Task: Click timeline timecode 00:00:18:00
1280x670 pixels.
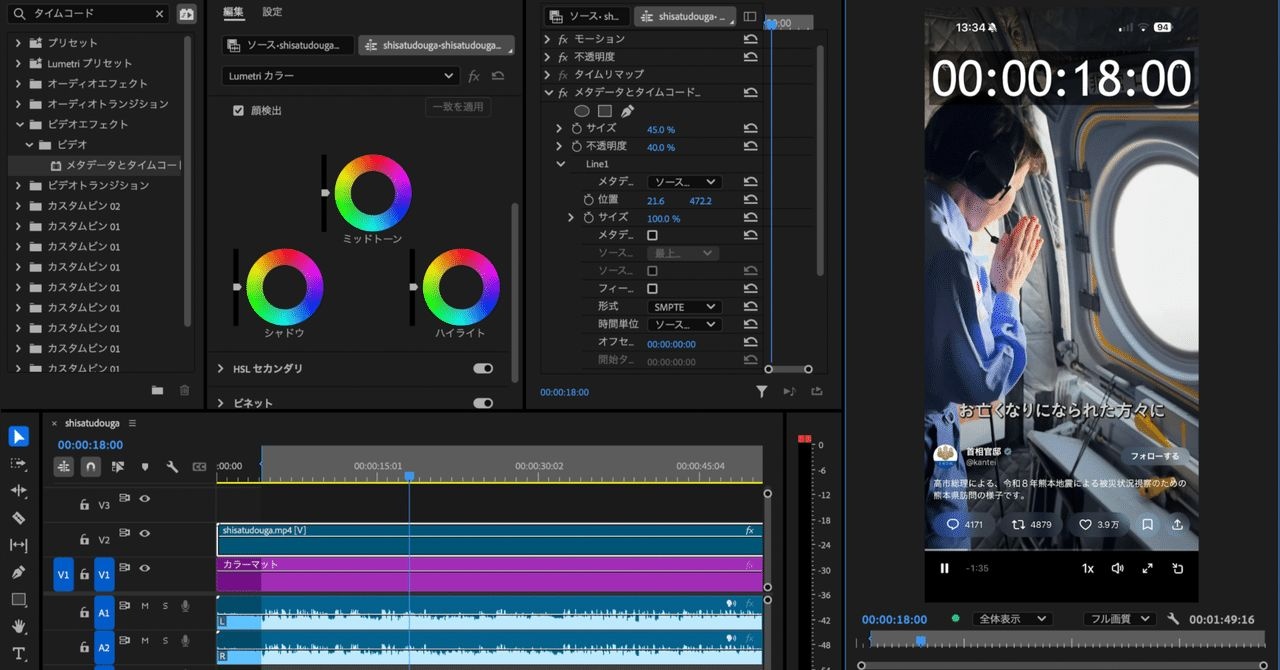Action: 90,445
